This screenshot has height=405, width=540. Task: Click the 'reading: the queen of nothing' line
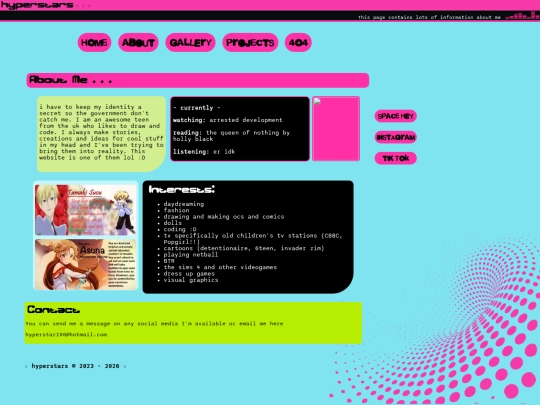[x=231, y=136]
